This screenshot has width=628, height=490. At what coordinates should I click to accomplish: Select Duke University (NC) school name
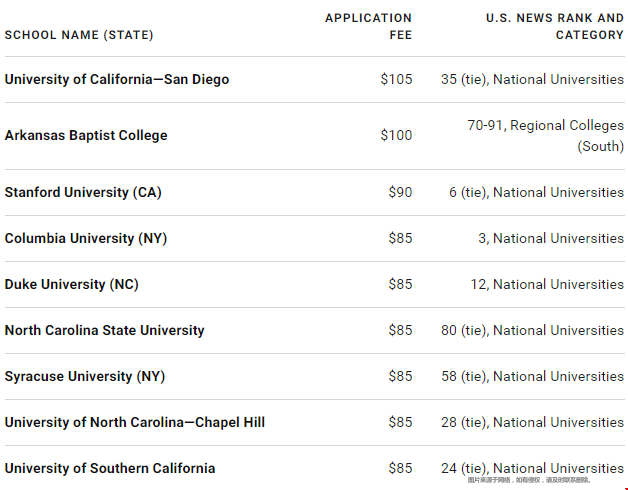(72, 284)
